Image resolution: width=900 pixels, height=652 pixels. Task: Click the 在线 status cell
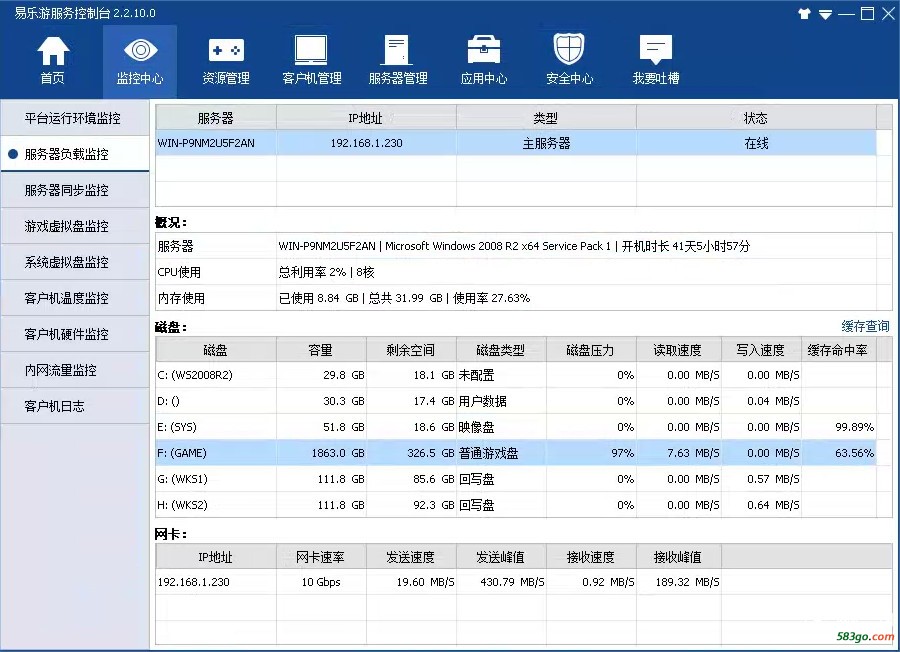(x=756, y=143)
